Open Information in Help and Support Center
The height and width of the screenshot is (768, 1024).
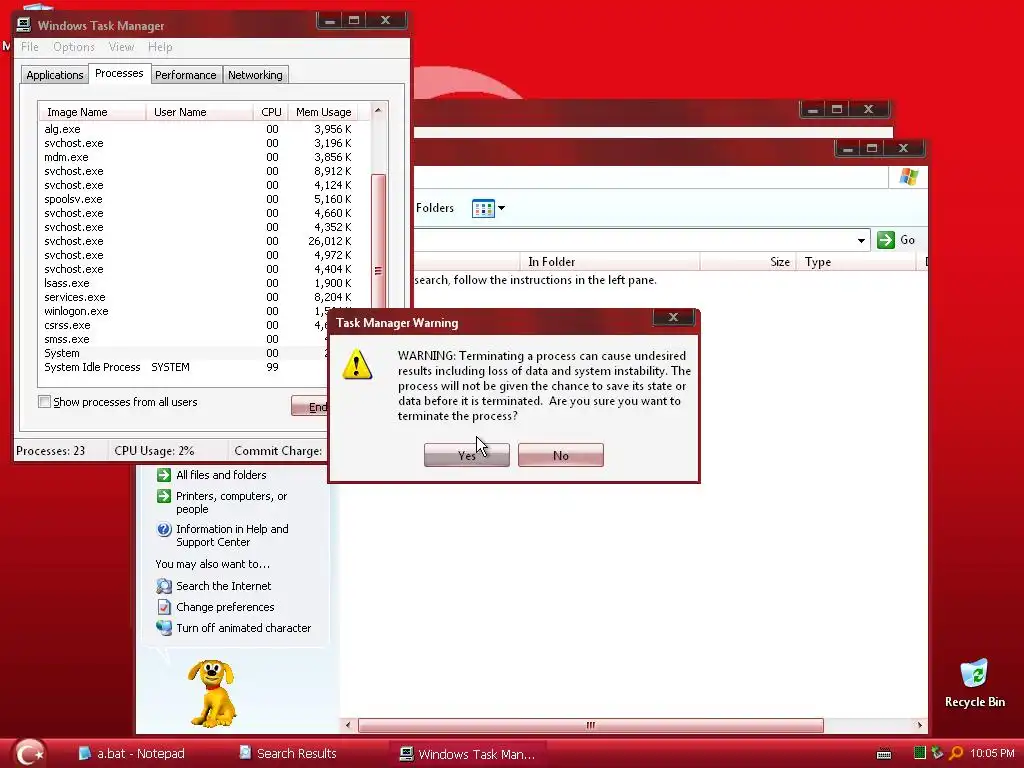coord(232,536)
